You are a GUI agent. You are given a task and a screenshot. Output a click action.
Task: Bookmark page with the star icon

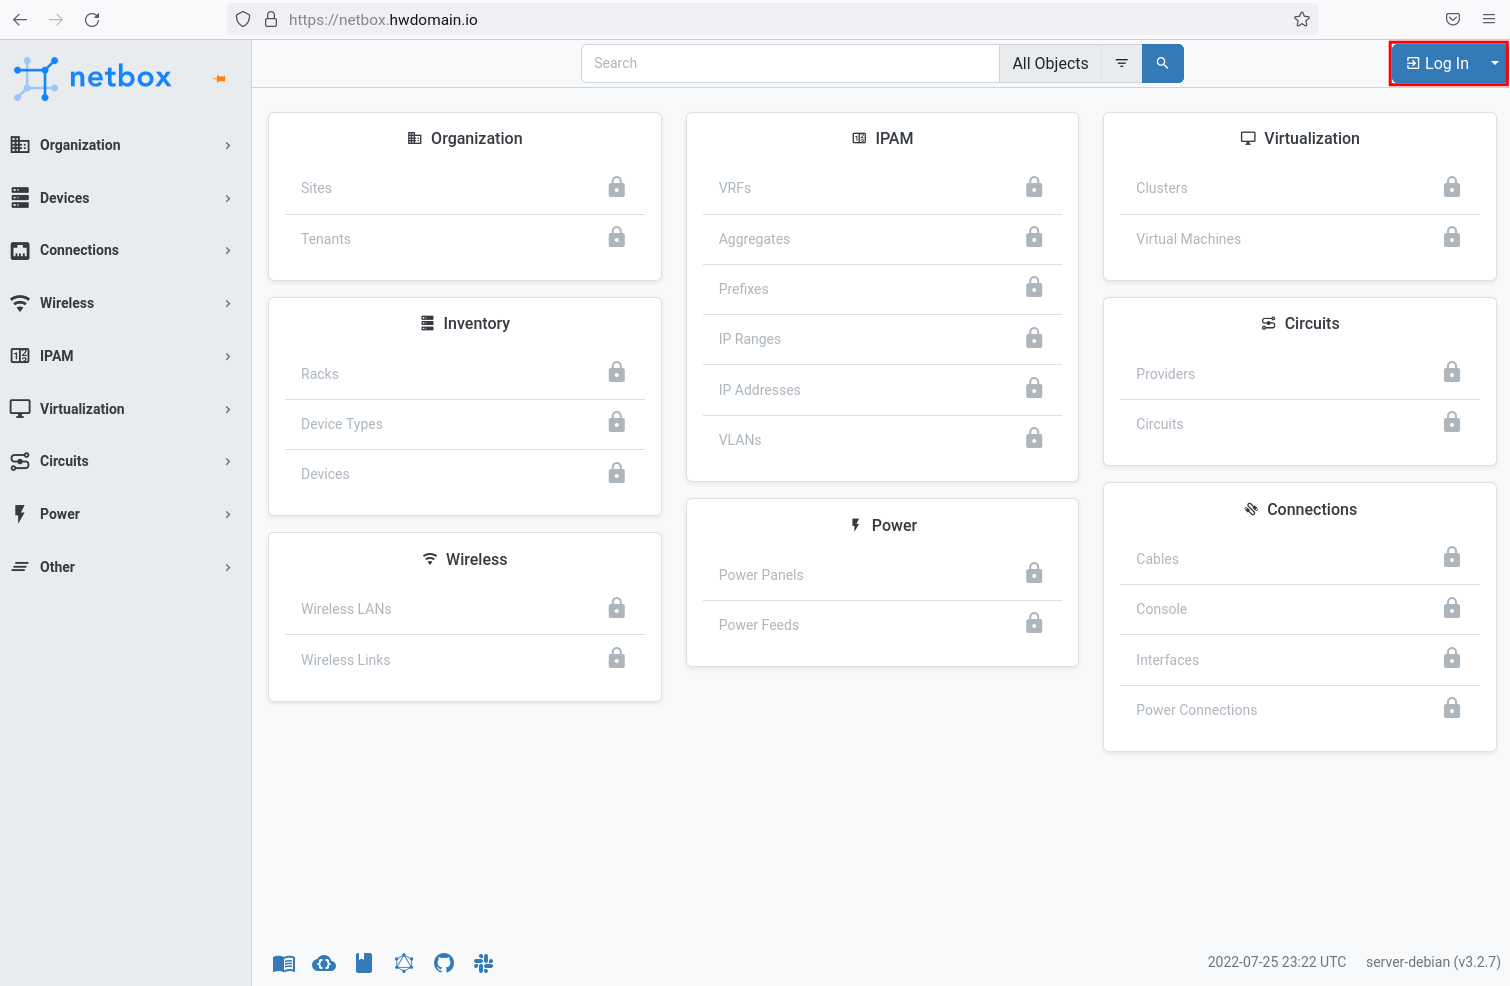pyautogui.click(x=1302, y=19)
